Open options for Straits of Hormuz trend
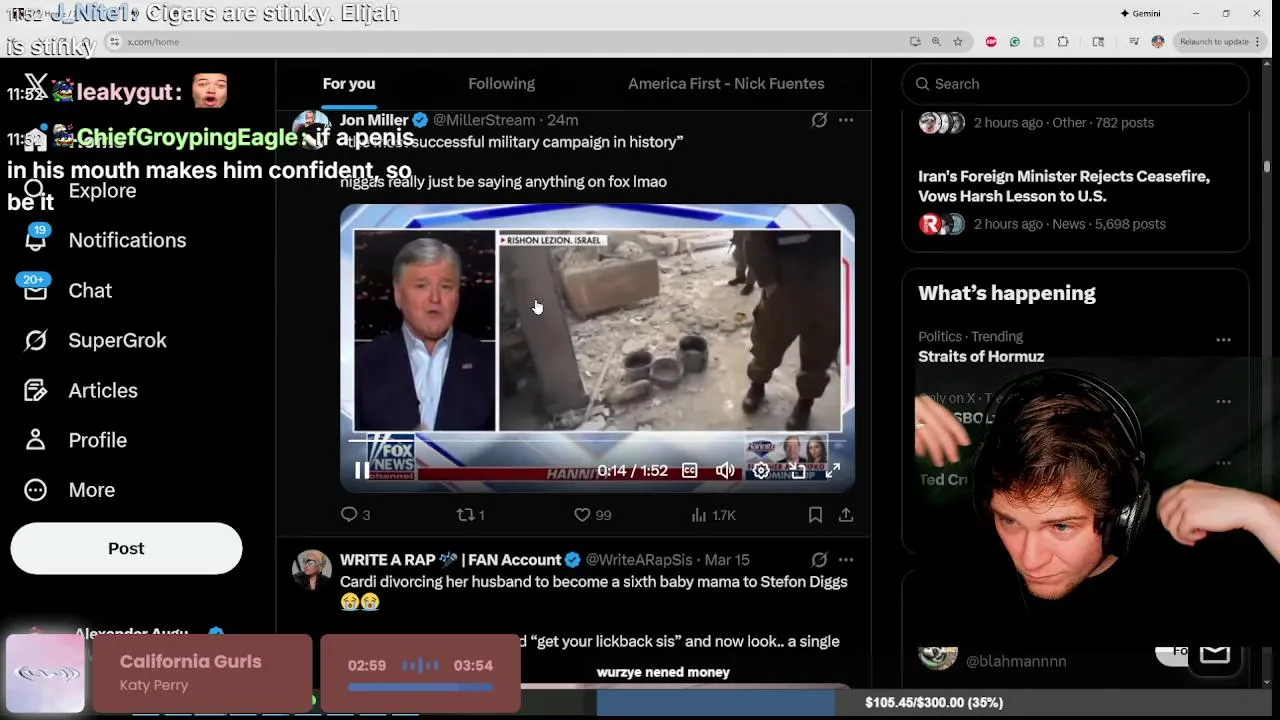 pos(1223,340)
